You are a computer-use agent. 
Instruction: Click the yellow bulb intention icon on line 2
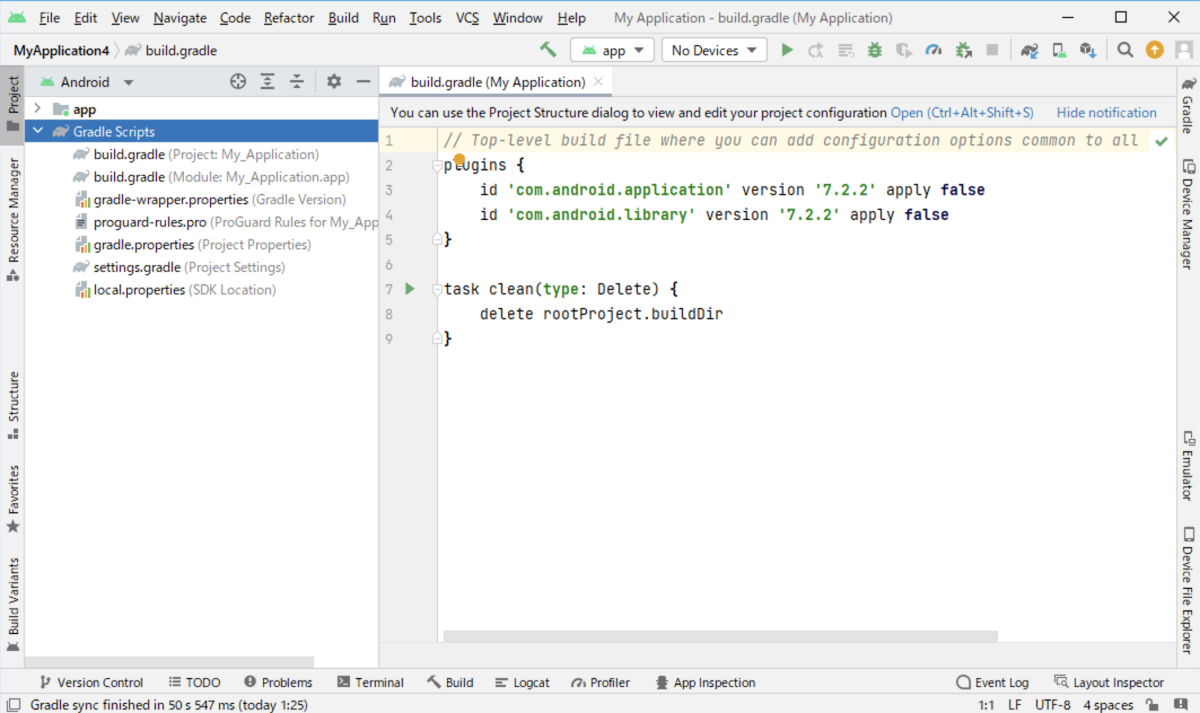[x=460, y=159]
